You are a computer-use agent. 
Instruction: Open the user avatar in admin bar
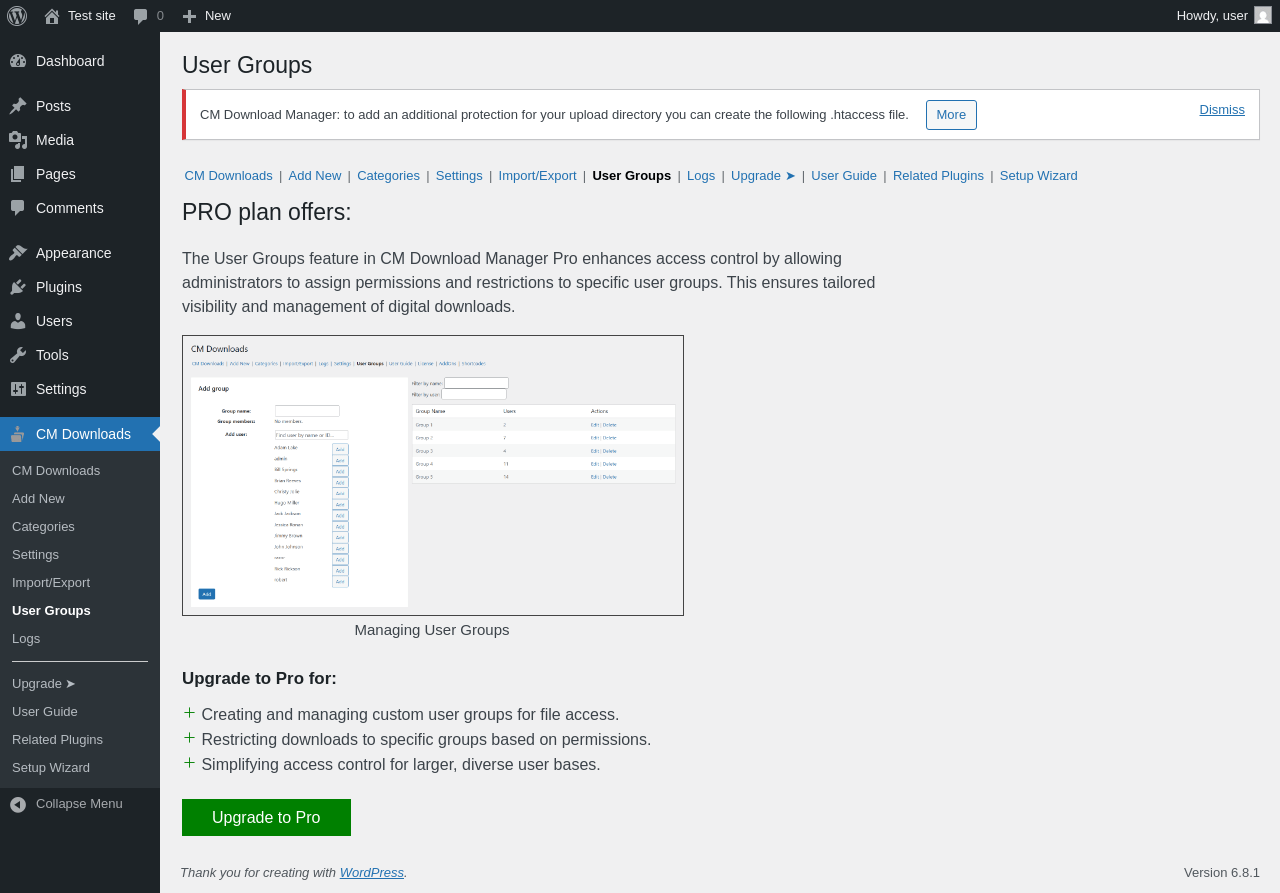1263,15
